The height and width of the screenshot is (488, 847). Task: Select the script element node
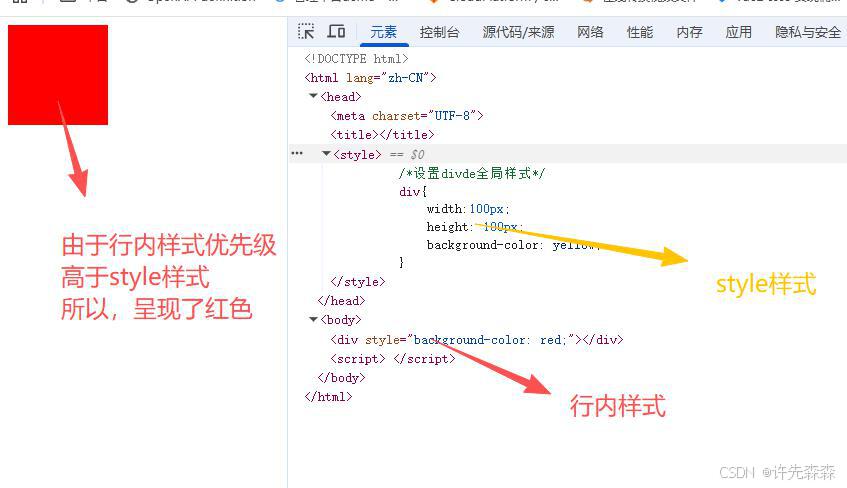[x=393, y=358]
